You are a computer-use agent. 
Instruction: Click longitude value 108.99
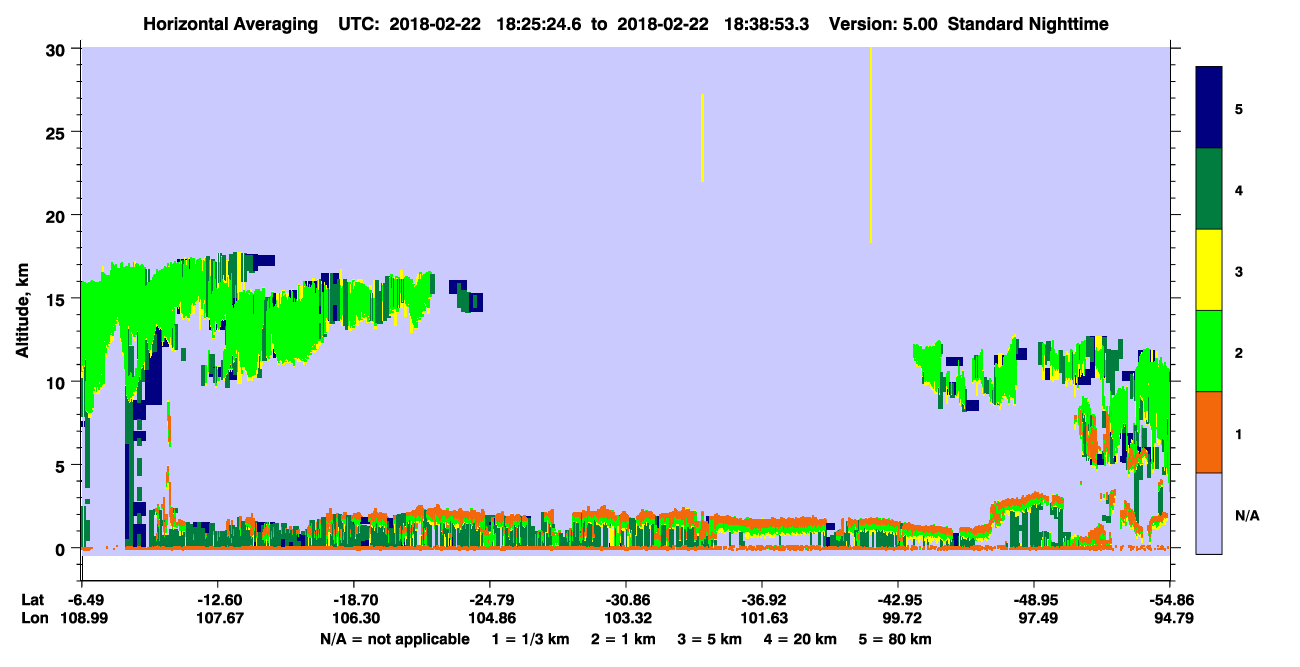(83, 618)
